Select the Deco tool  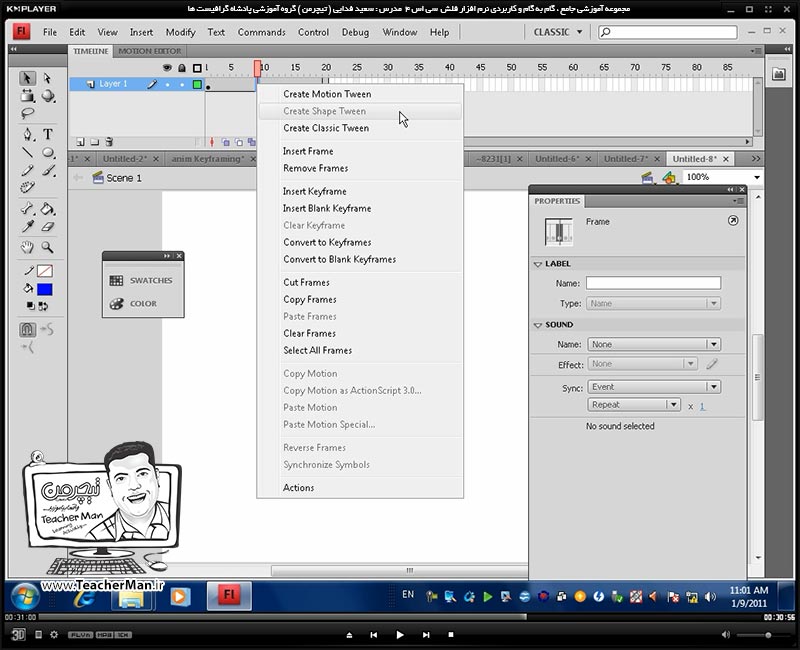pos(27,187)
